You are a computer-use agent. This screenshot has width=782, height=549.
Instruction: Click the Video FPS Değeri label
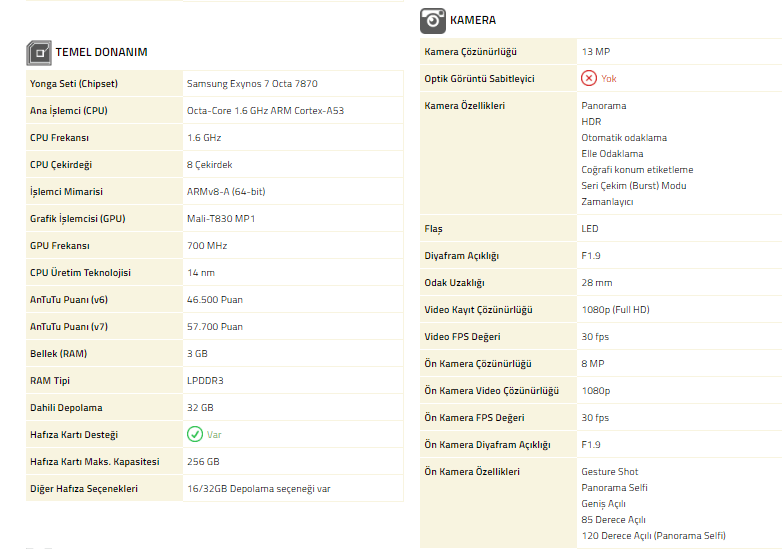pos(462,336)
